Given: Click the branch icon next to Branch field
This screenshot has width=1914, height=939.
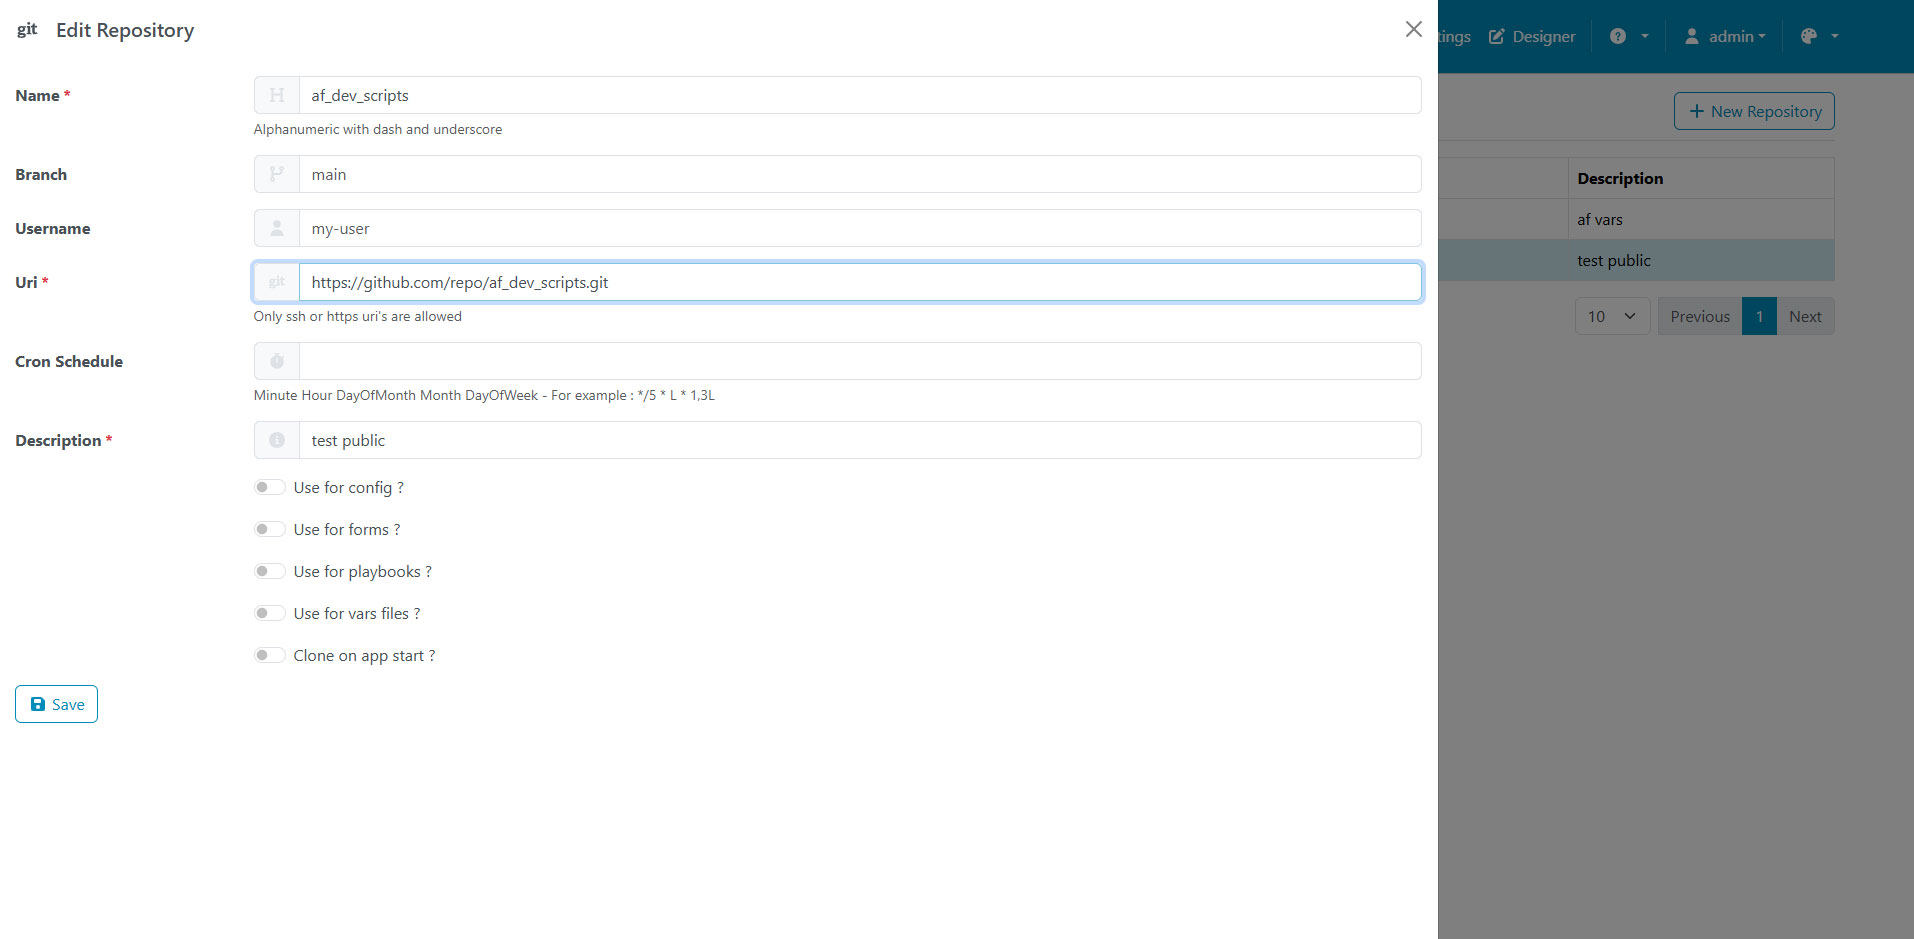Looking at the screenshot, I should click(276, 174).
